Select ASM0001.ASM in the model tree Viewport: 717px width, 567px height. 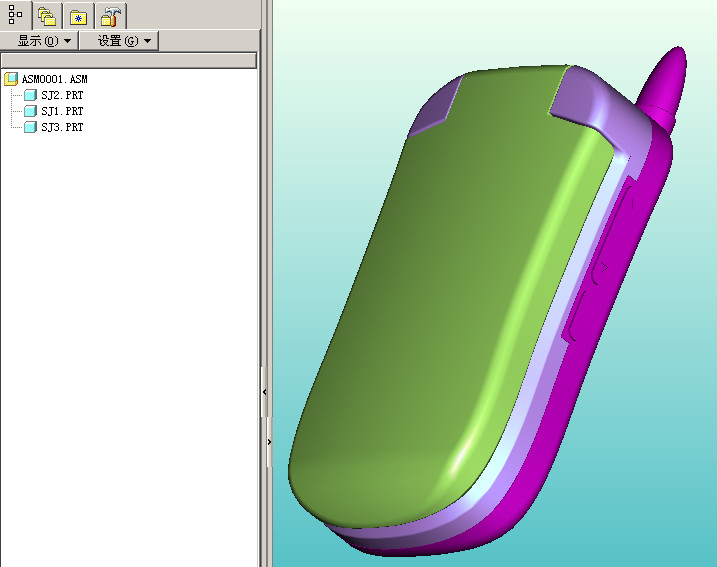click(x=54, y=79)
